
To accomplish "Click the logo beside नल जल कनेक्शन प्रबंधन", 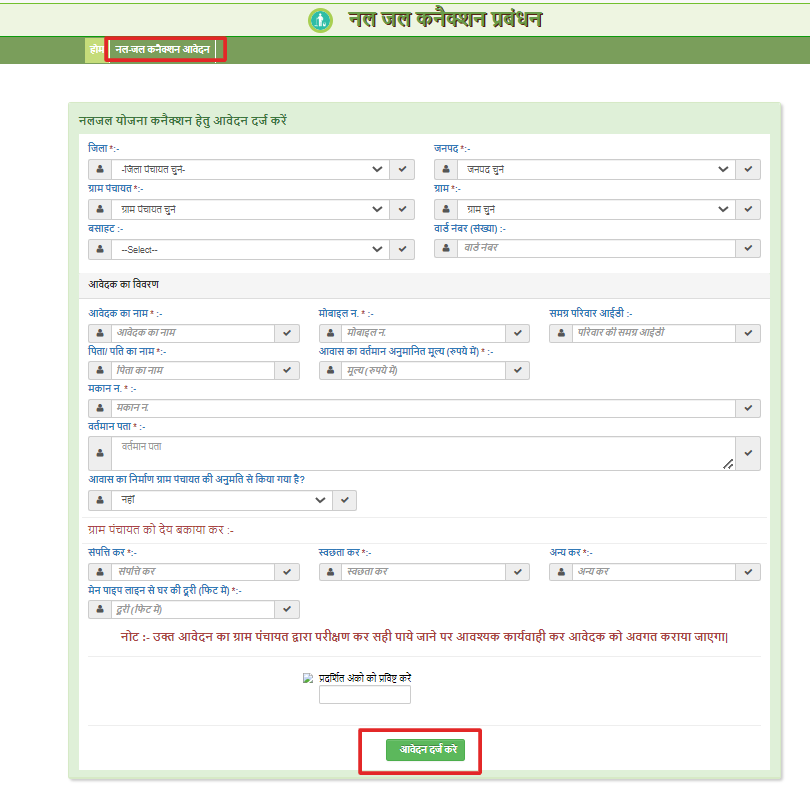I will pos(320,21).
